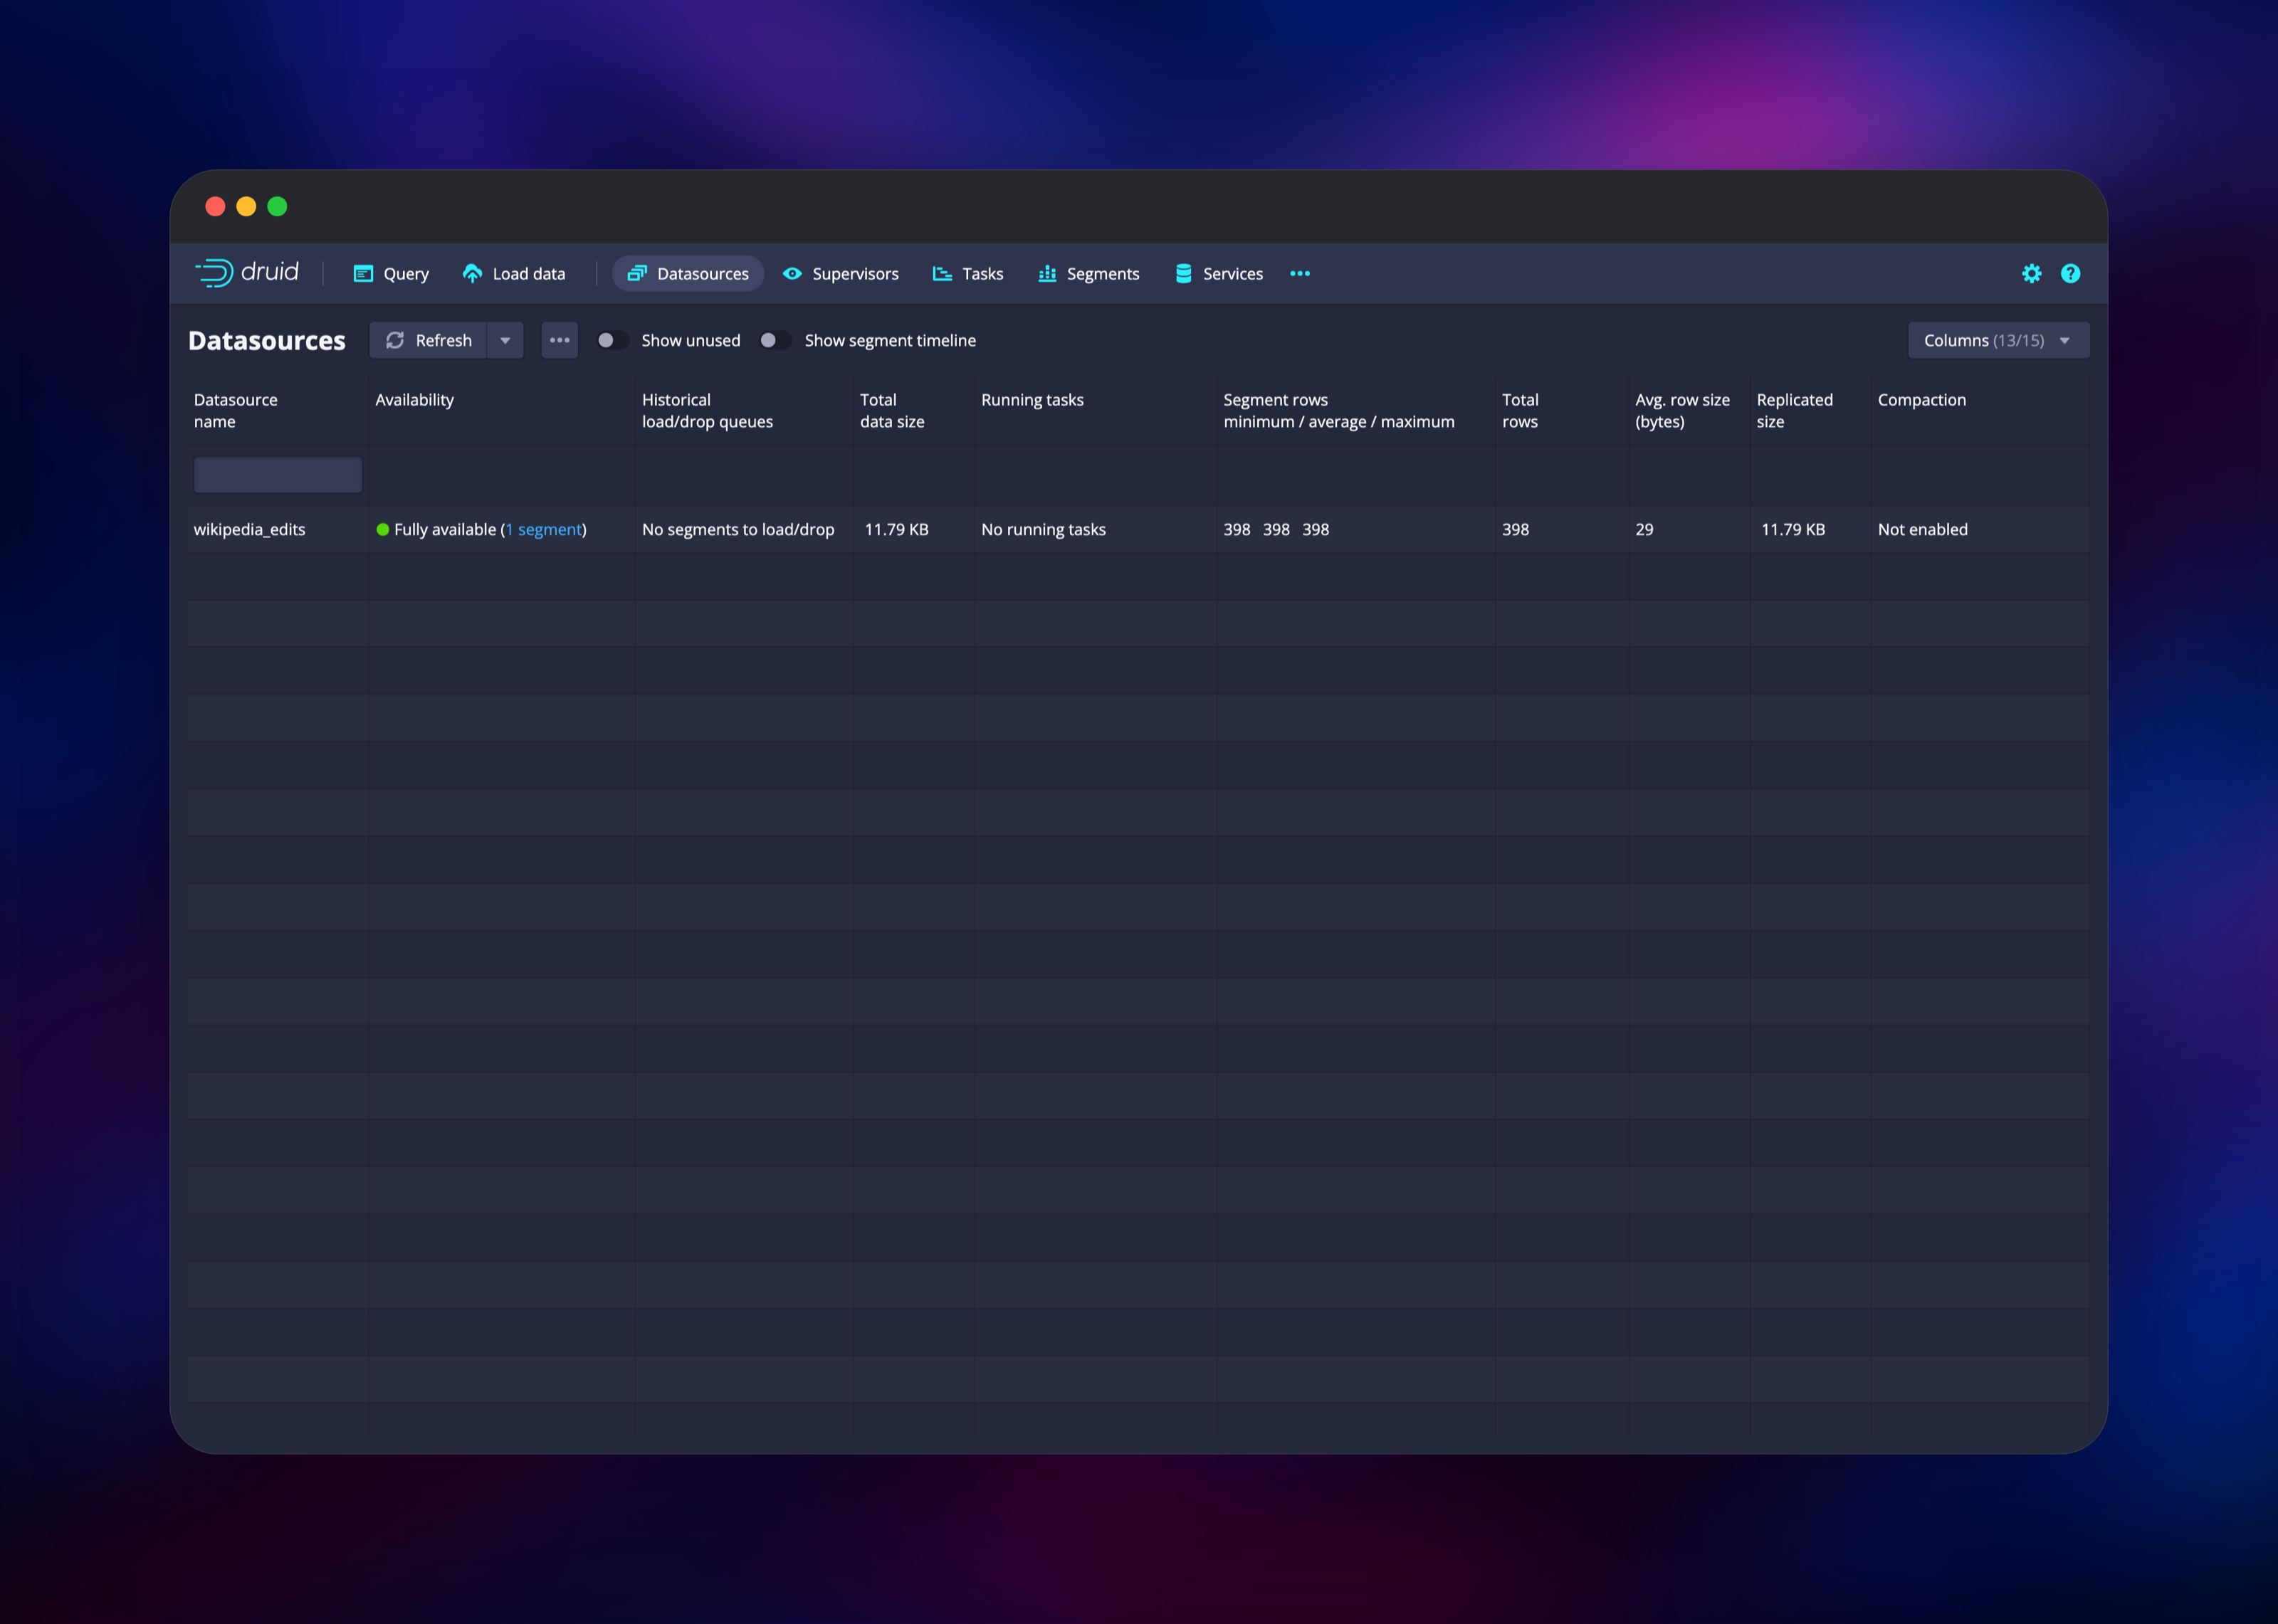Switch to the Segments tab
The image size is (2278, 1624).
coord(1089,274)
